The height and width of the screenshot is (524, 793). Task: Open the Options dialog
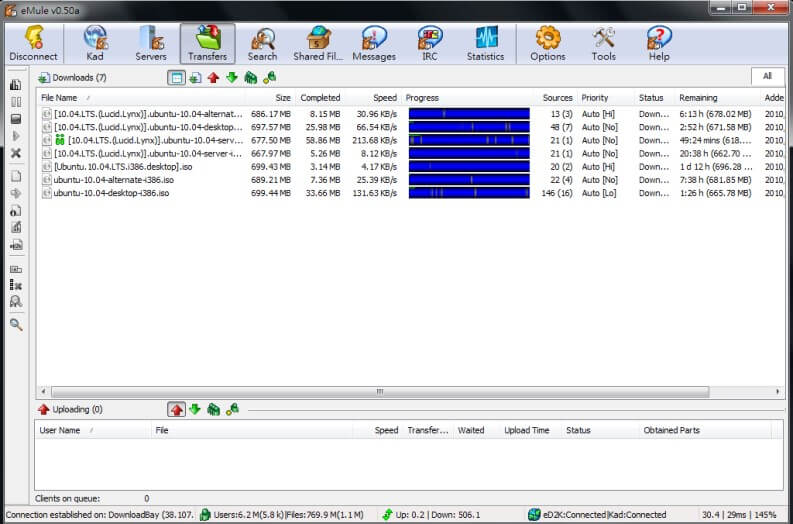pos(548,43)
